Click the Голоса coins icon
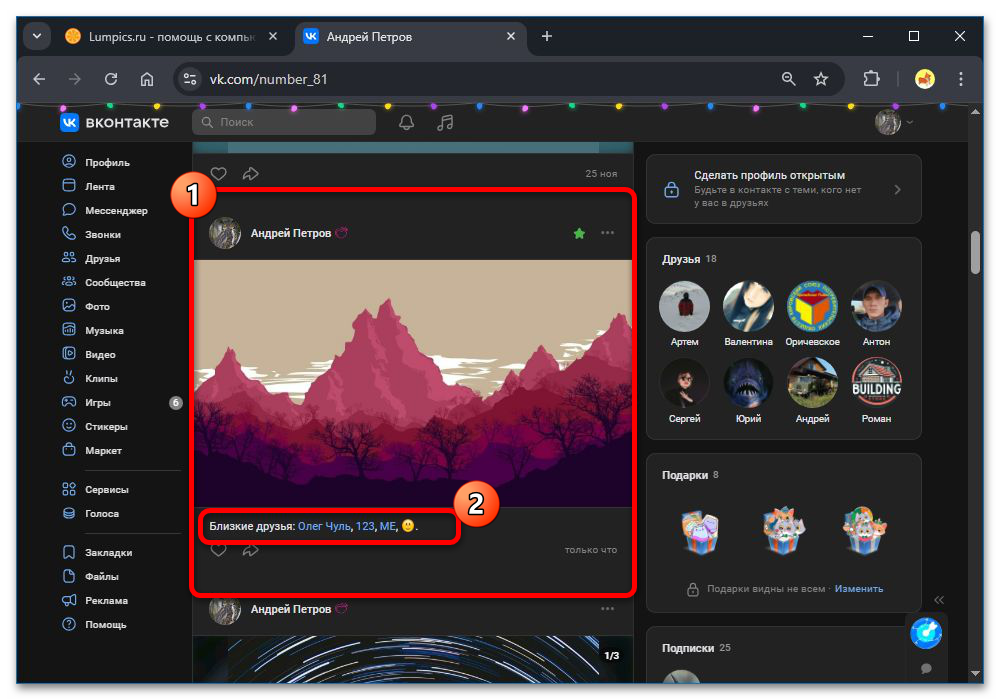The image size is (1000, 700). point(69,513)
